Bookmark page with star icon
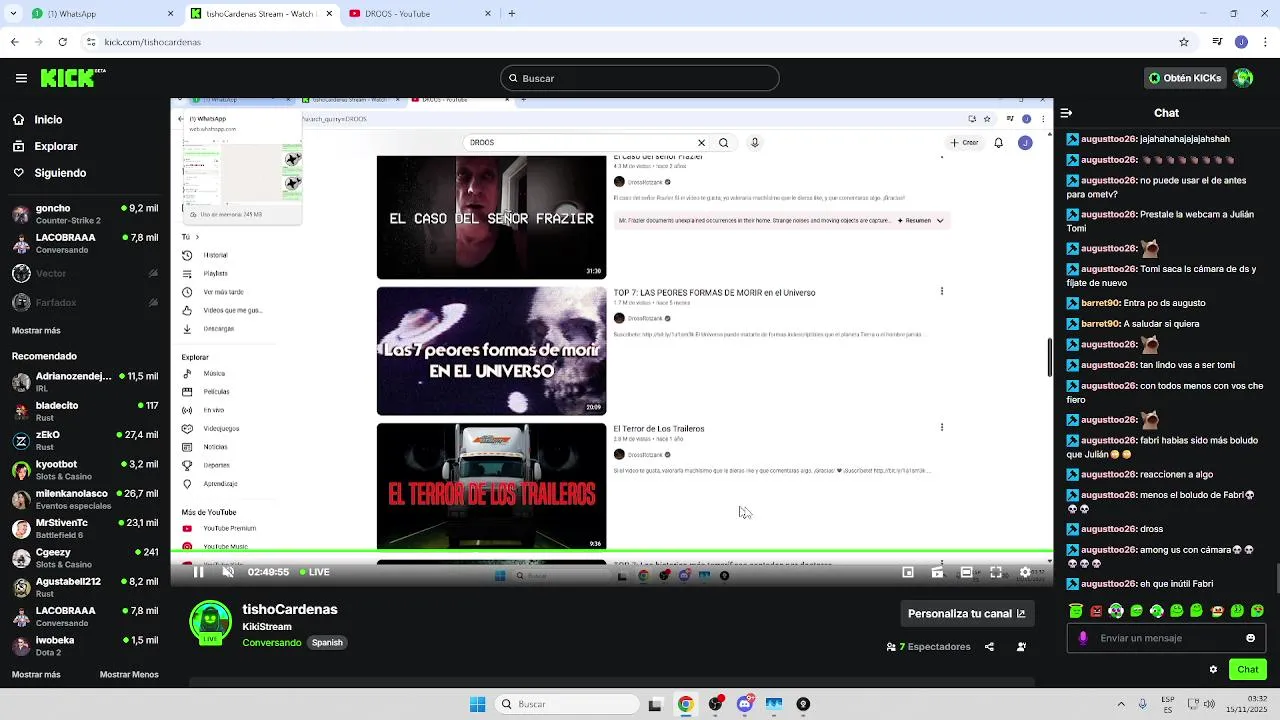Screen dimensions: 1280x720 (x=1184, y=42)
